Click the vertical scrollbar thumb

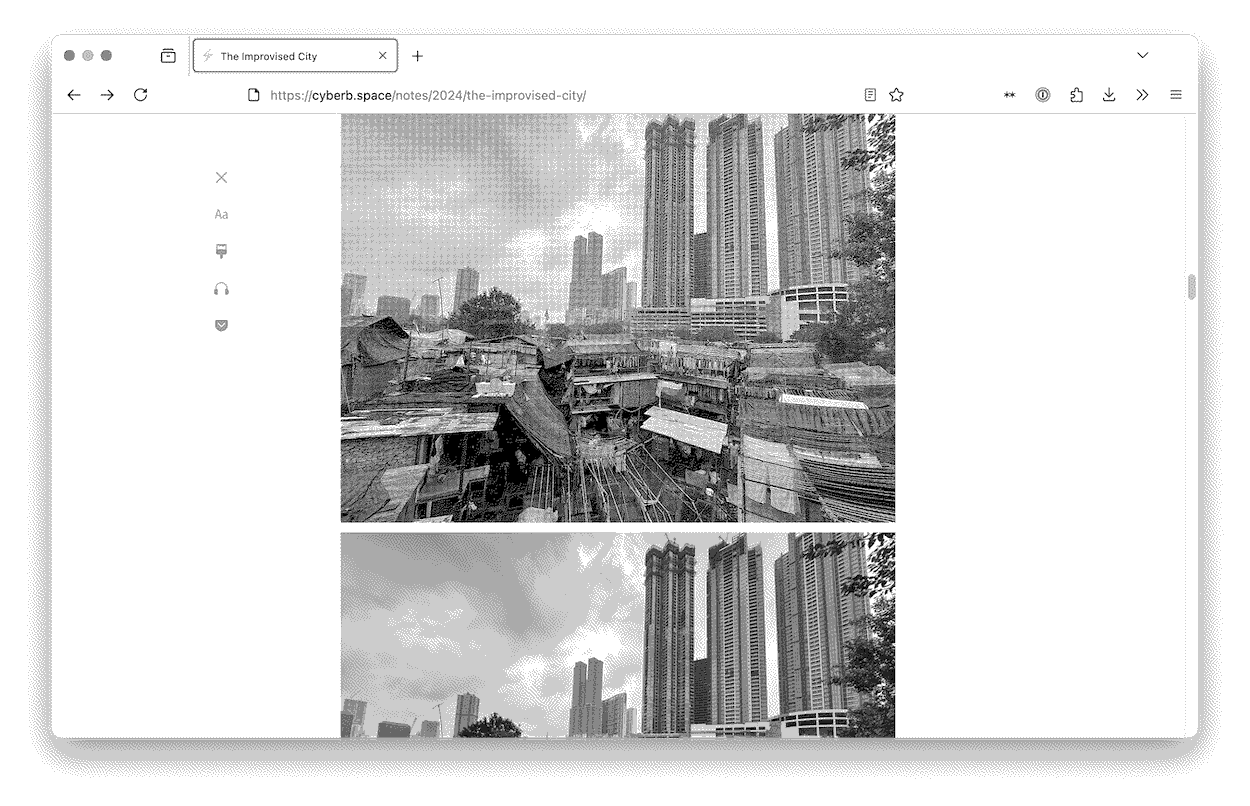coord(1192,286)
